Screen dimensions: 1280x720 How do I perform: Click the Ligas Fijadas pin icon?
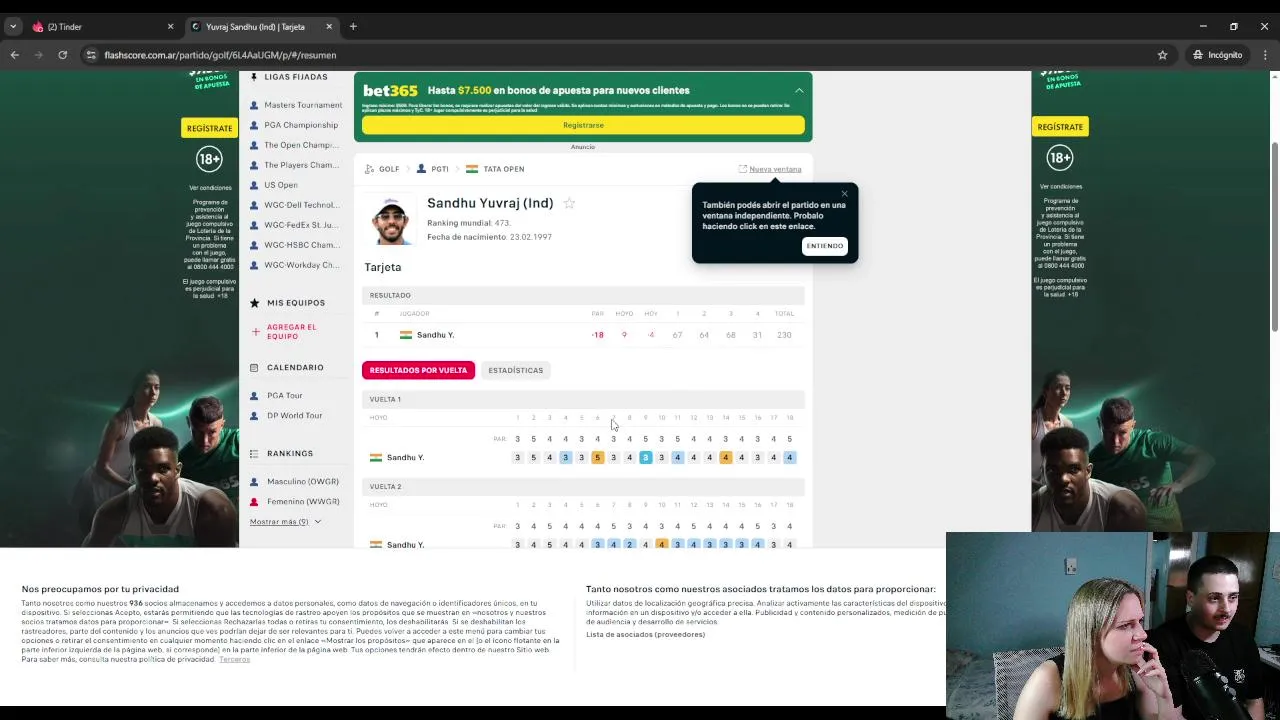(254, 77)
